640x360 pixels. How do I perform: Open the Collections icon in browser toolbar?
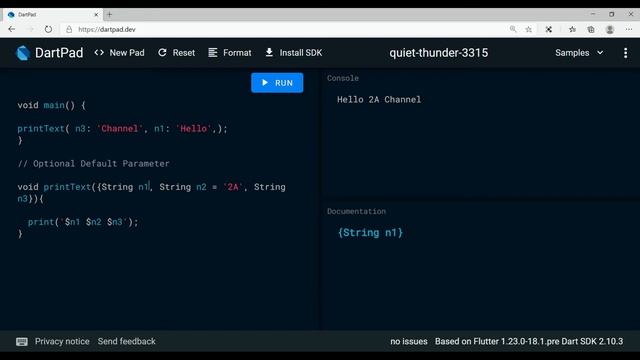click(x=591, y=29)
